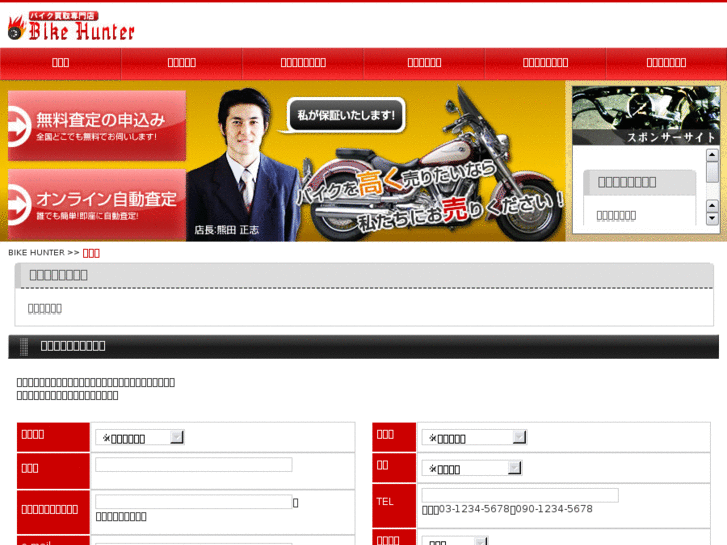Click the text field in left table's second row
Viewport: 727px width, 545px height.
[194, 465]
